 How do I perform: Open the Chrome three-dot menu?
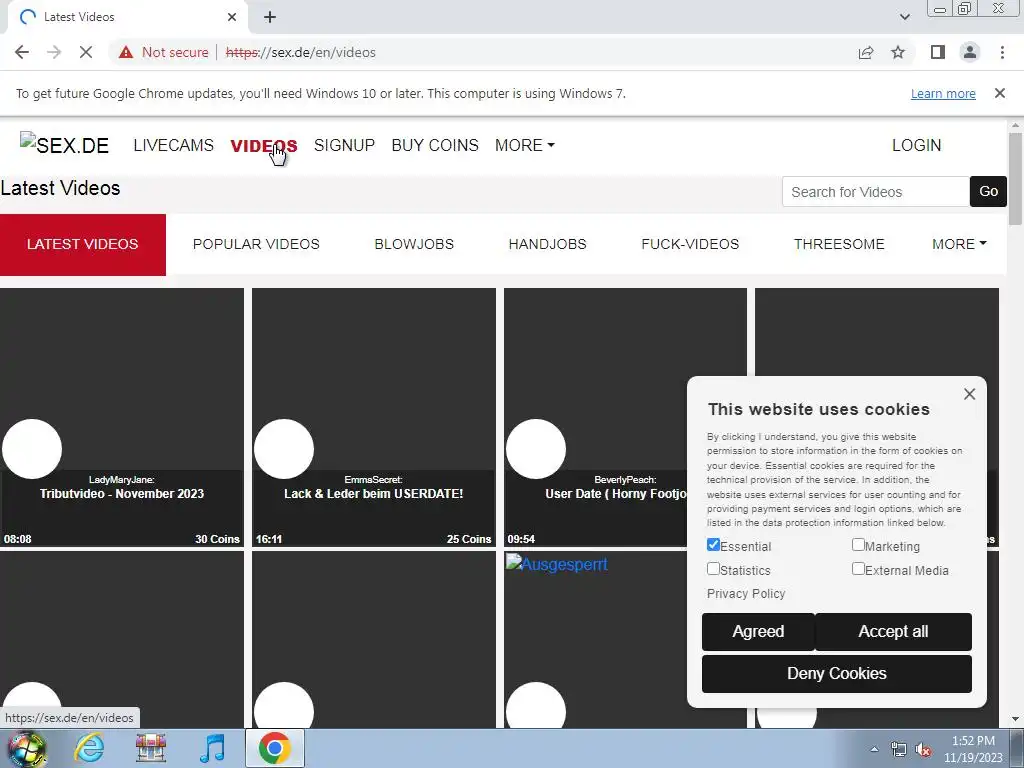click(1002, 52)
